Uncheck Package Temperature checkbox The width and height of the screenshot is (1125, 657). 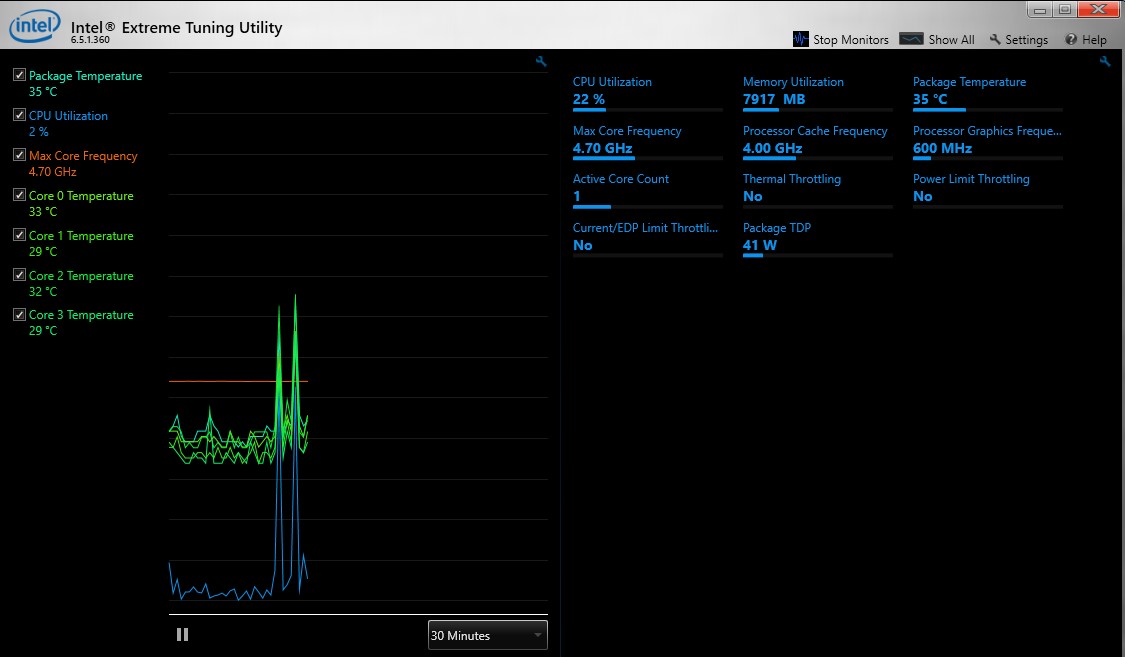(19, 75)
